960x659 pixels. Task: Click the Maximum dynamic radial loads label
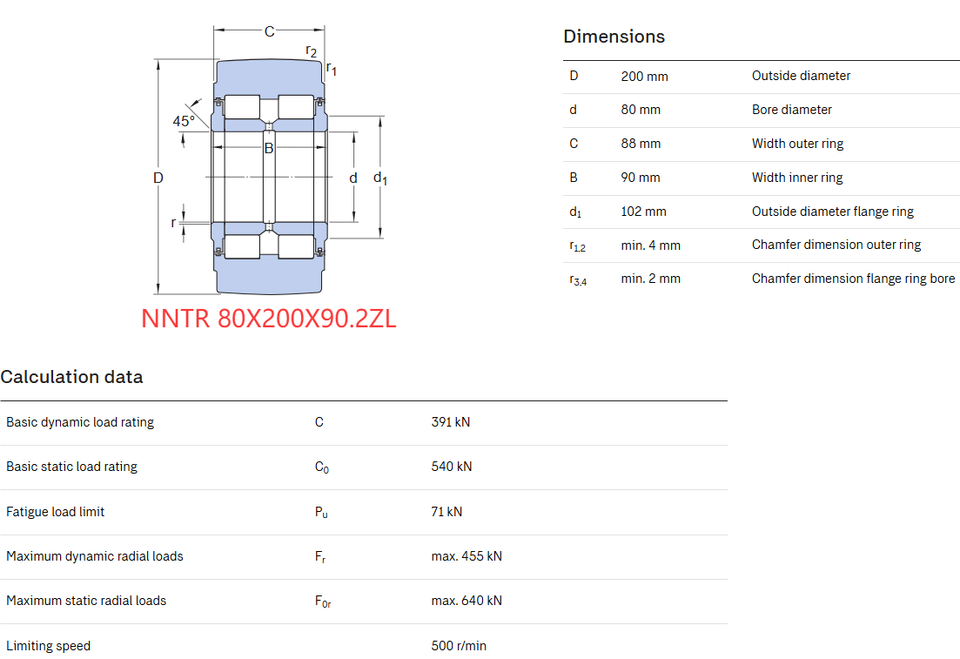[x=94, y=556]
